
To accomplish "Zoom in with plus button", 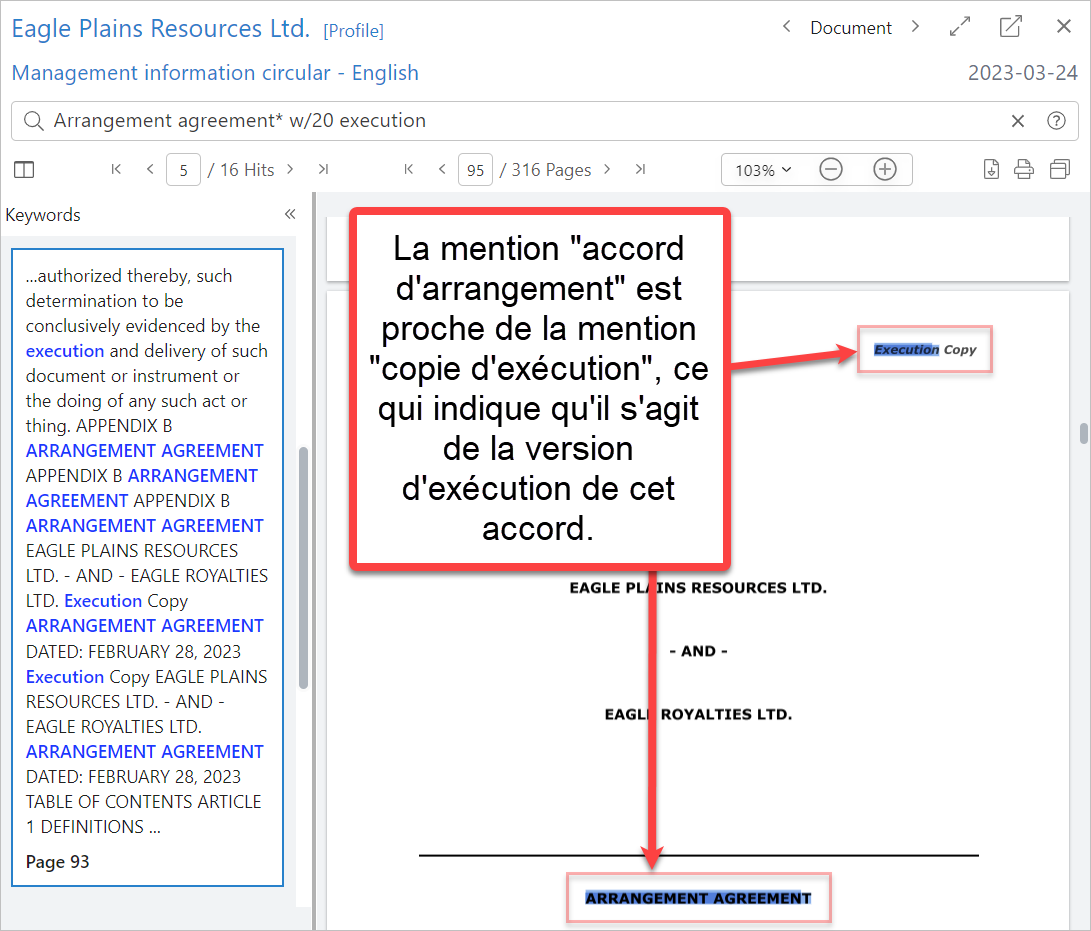I will coord(885,169).
